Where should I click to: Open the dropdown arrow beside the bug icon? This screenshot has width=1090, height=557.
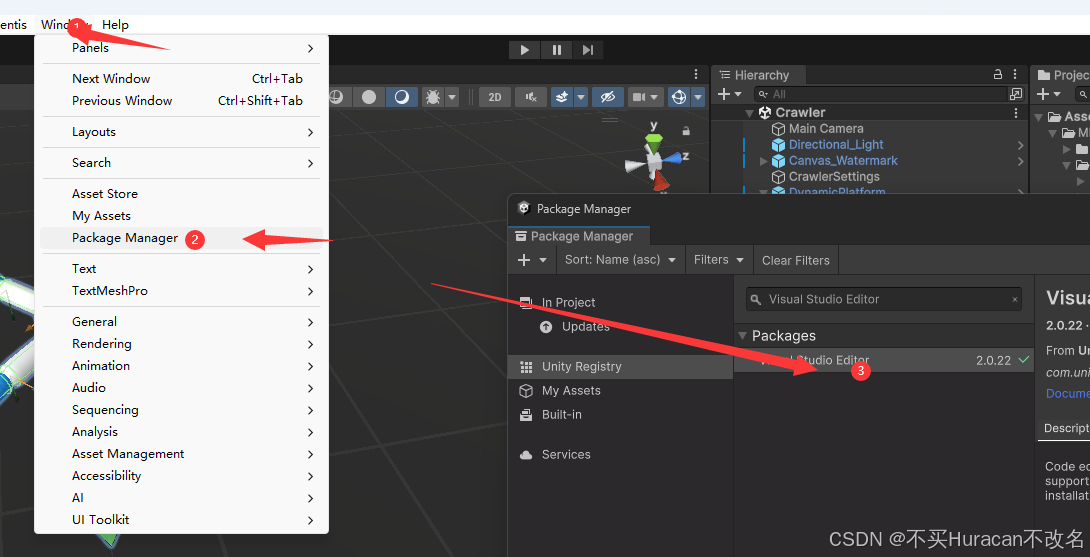coord(452,97)
